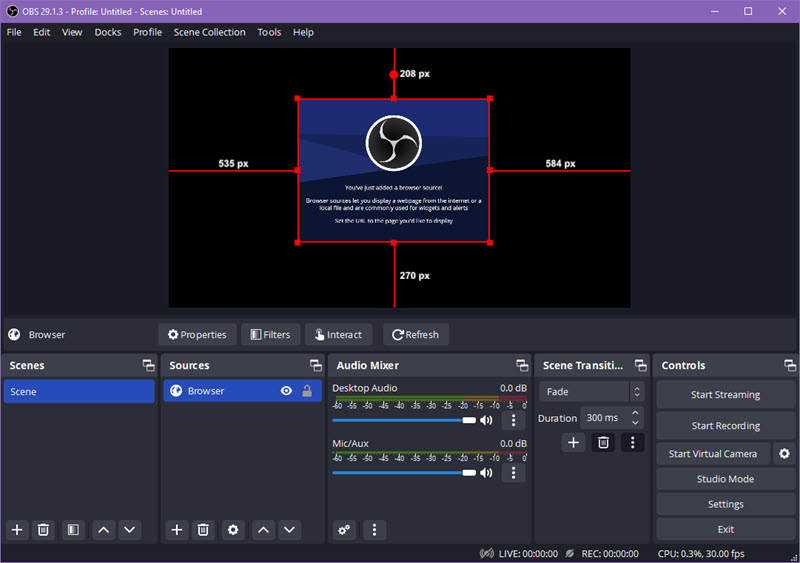Select the Scene item in Scenes list
This screenshot has width=800, height=563.
click(79, 391)
